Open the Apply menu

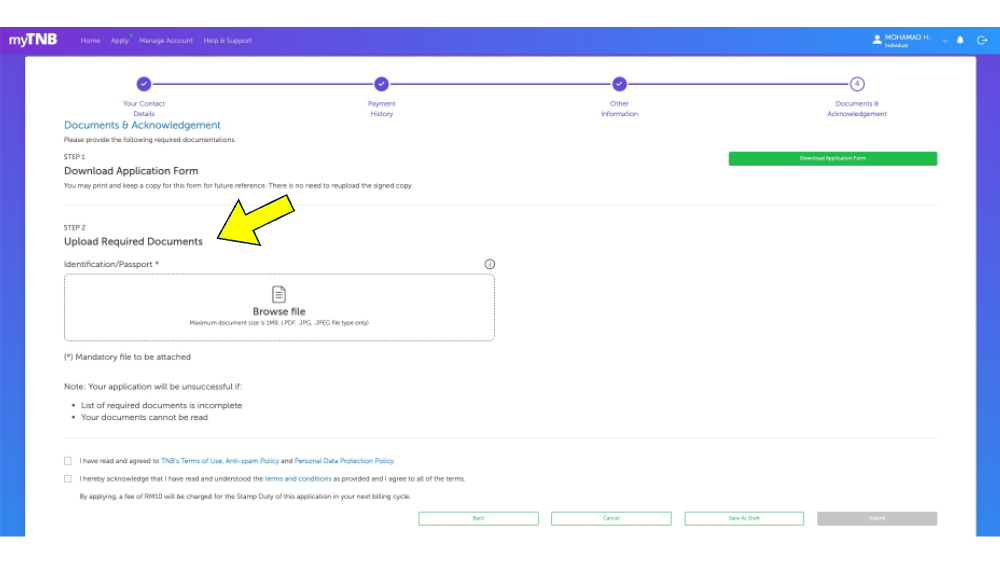(x=120, y=41)
